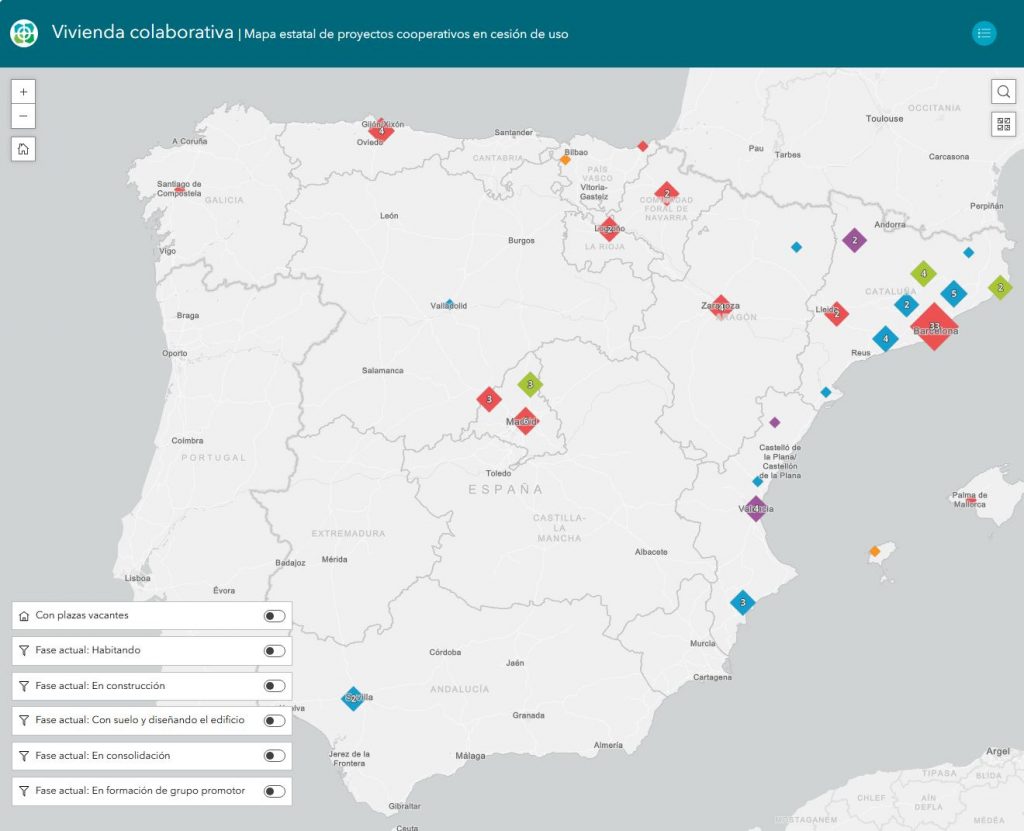Image resolution: width=1024 pixels, height=831 pixels.
Task: Toggle the Con plazas vacantes filter
Action: point(274,616)
